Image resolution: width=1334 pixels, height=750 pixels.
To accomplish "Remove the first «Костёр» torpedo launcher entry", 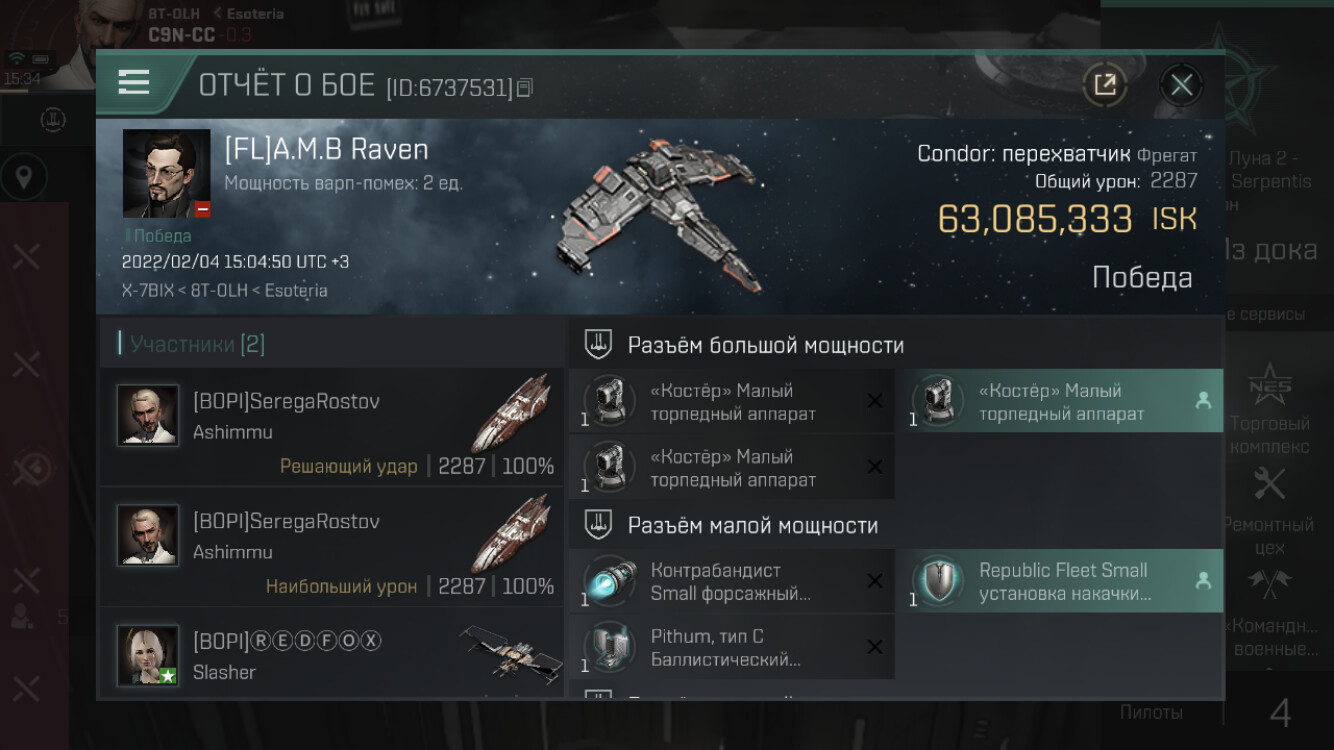I will coord(874,401).
